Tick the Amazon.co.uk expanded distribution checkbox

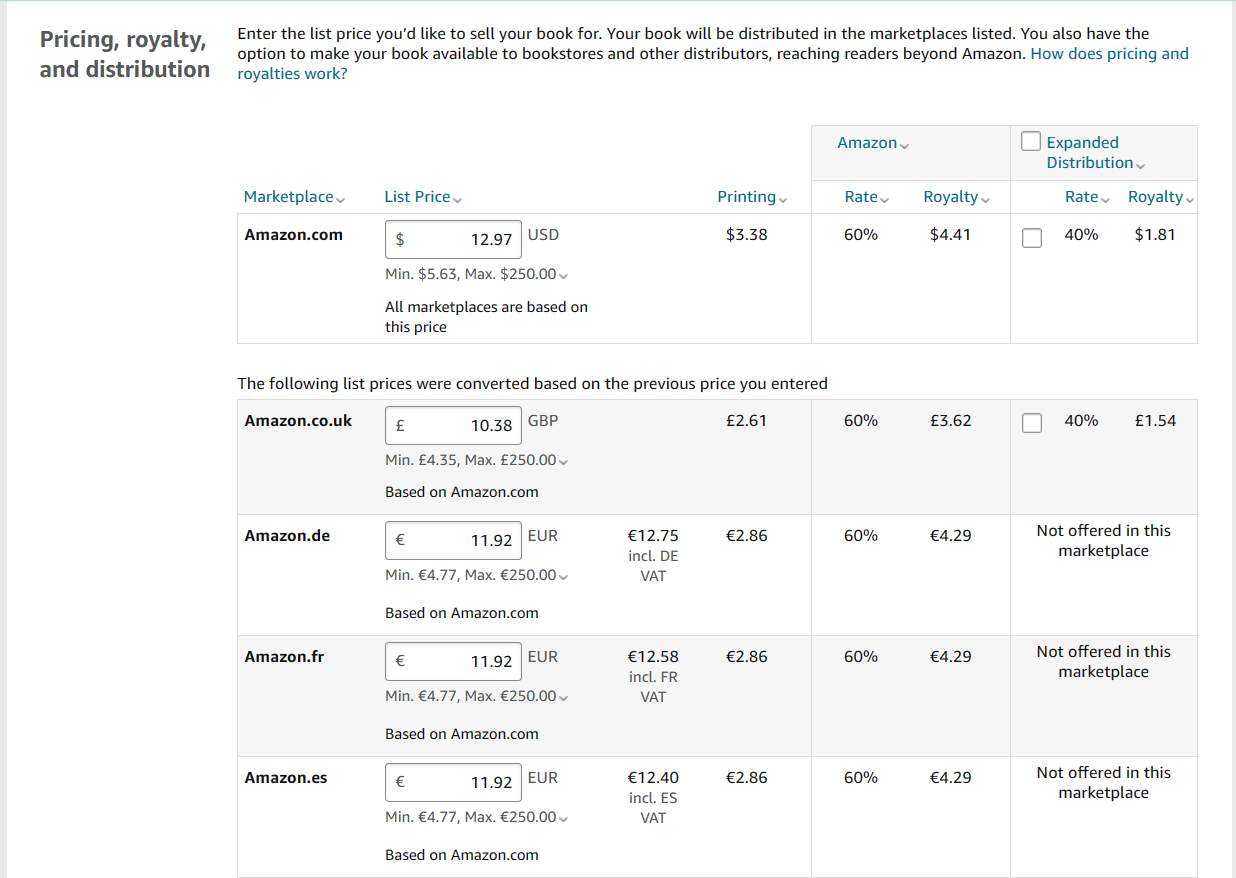coord(1032,423)
